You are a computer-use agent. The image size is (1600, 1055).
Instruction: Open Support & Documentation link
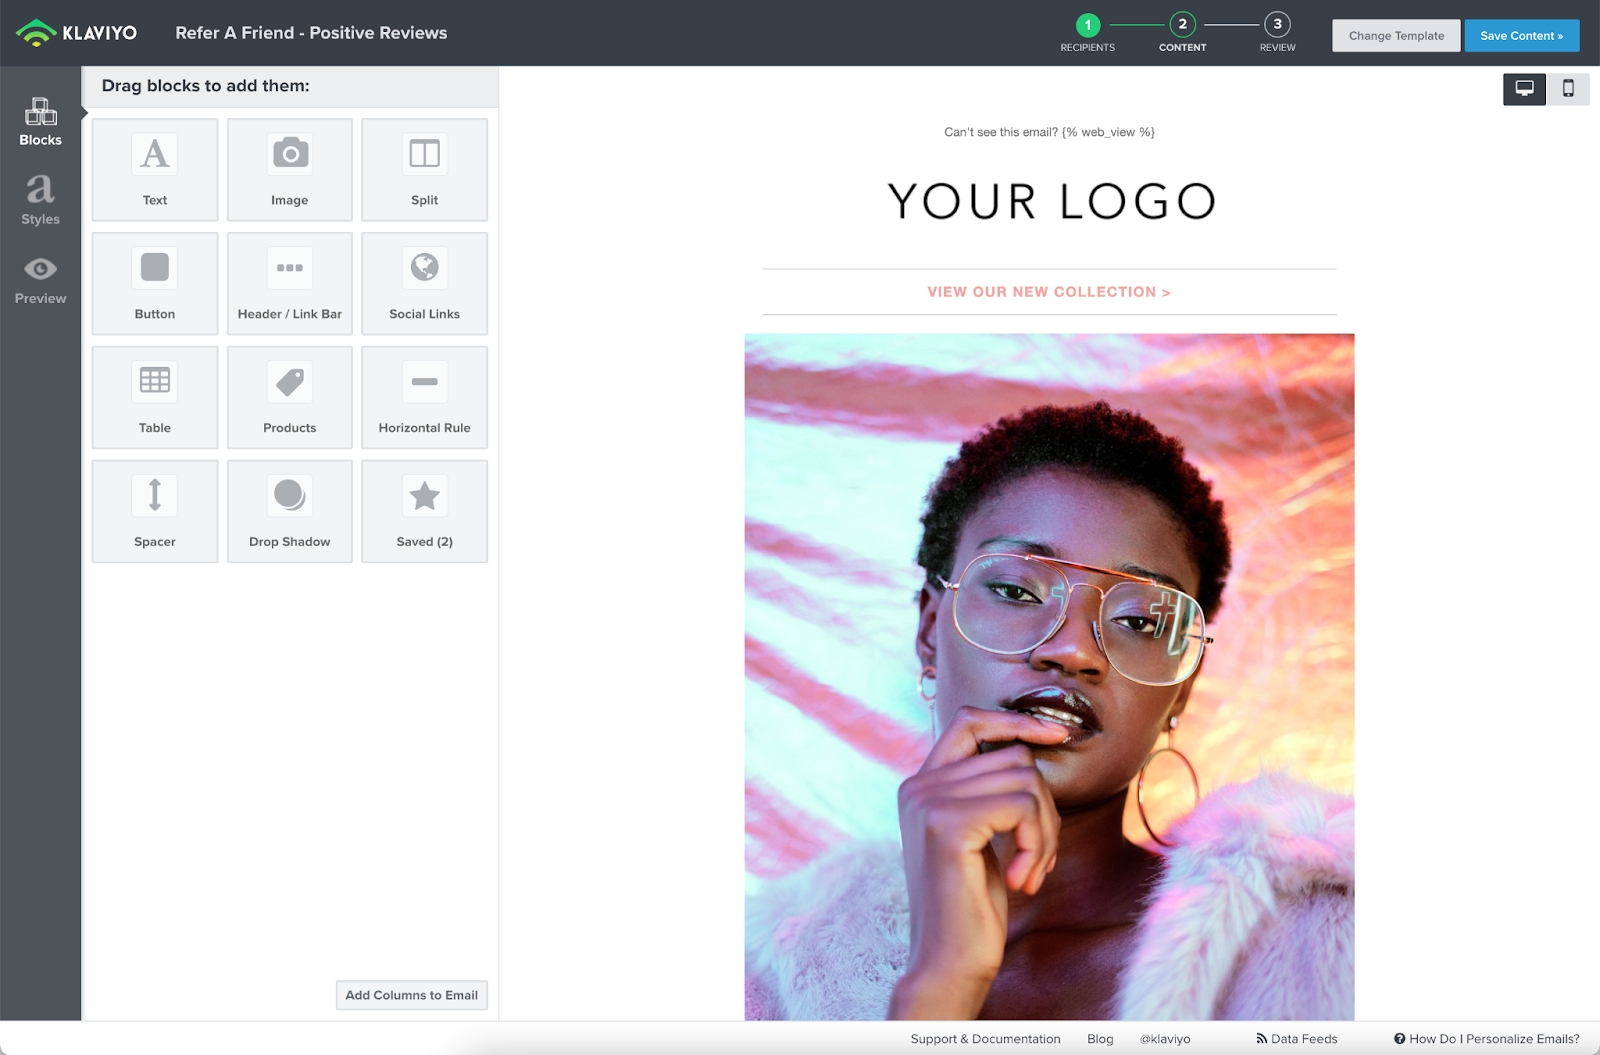985,1039
